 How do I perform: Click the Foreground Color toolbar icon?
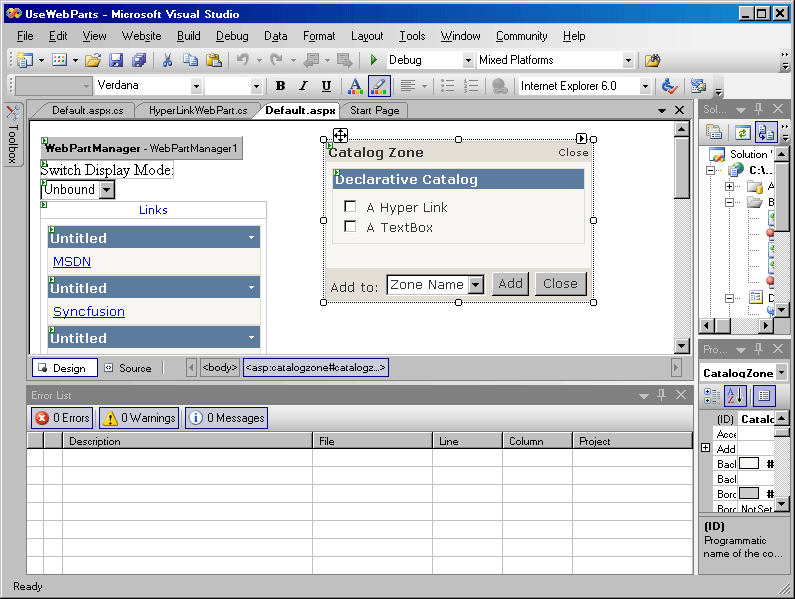pos(354,86)
